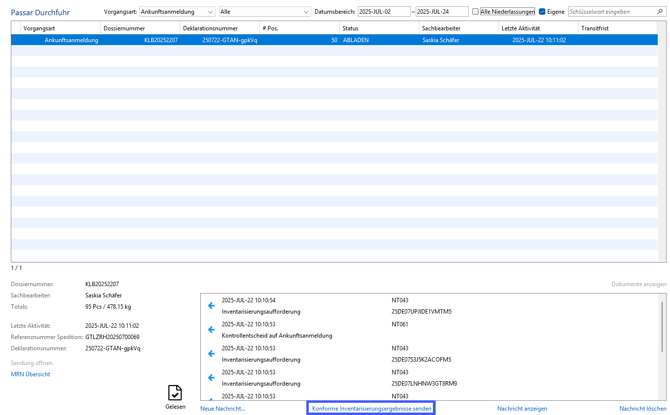This screenshot has width=670, height=415.
Task: Toggle the Alle Niederlassungen checkbox
Action: [x=475, y=12]
